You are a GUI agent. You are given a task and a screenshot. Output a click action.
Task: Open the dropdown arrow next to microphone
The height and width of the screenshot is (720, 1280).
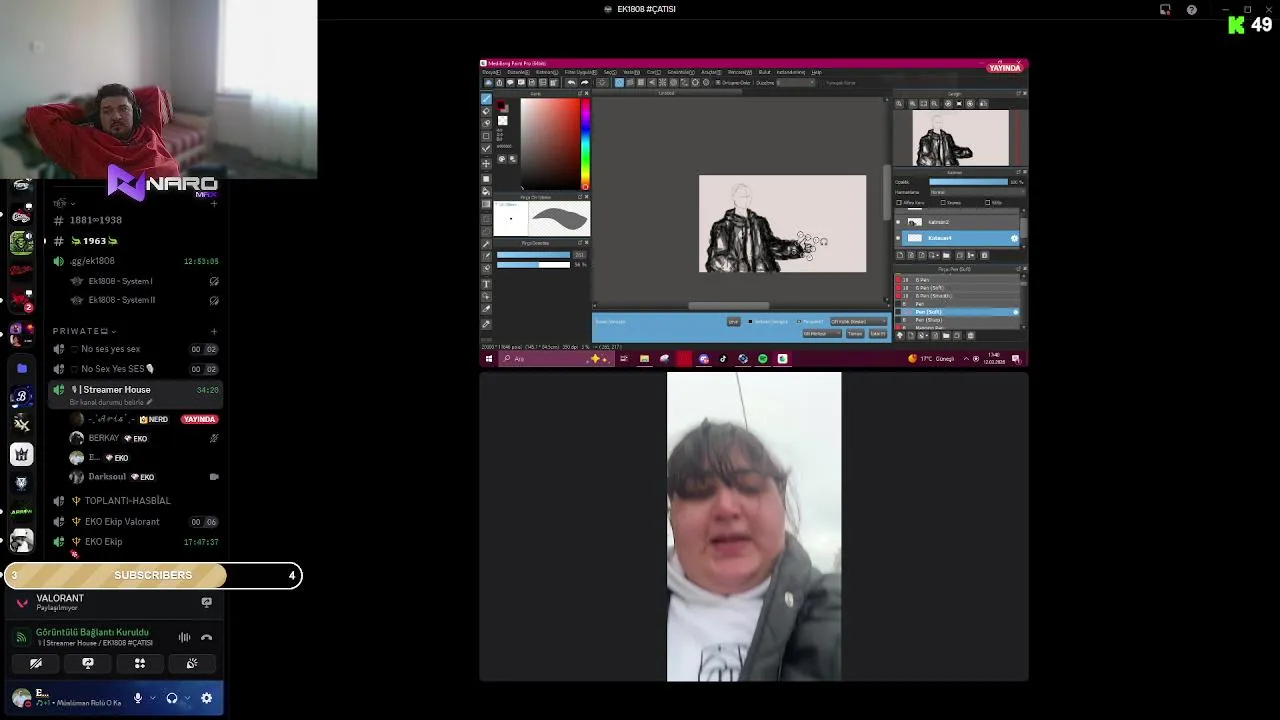(x=152, y=698)
